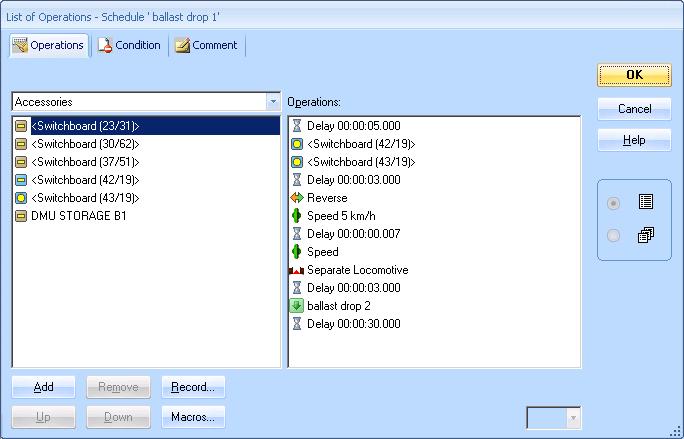Select the Speed 5 km/h icon

(297, 216)
